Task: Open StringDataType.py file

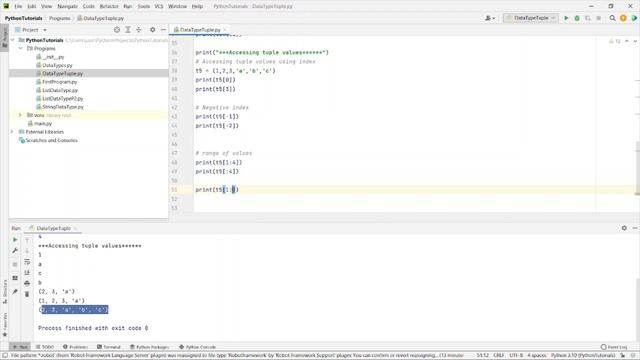Action: tap(62, 107)
